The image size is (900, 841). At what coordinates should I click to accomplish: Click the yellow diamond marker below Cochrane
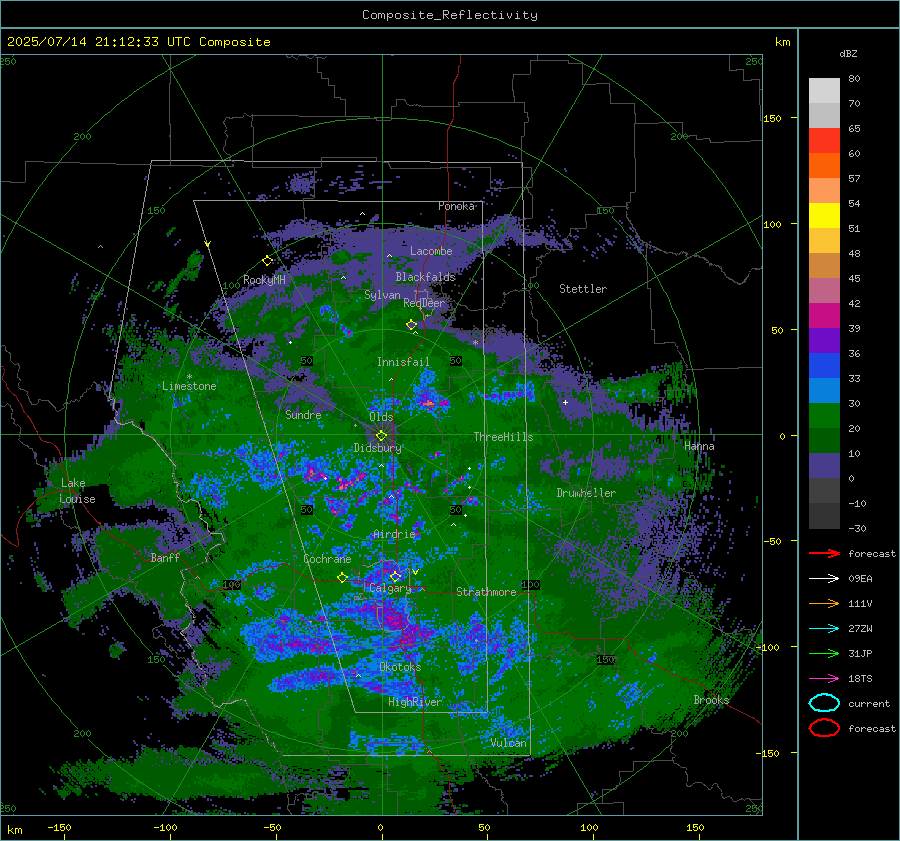(342, 578)
